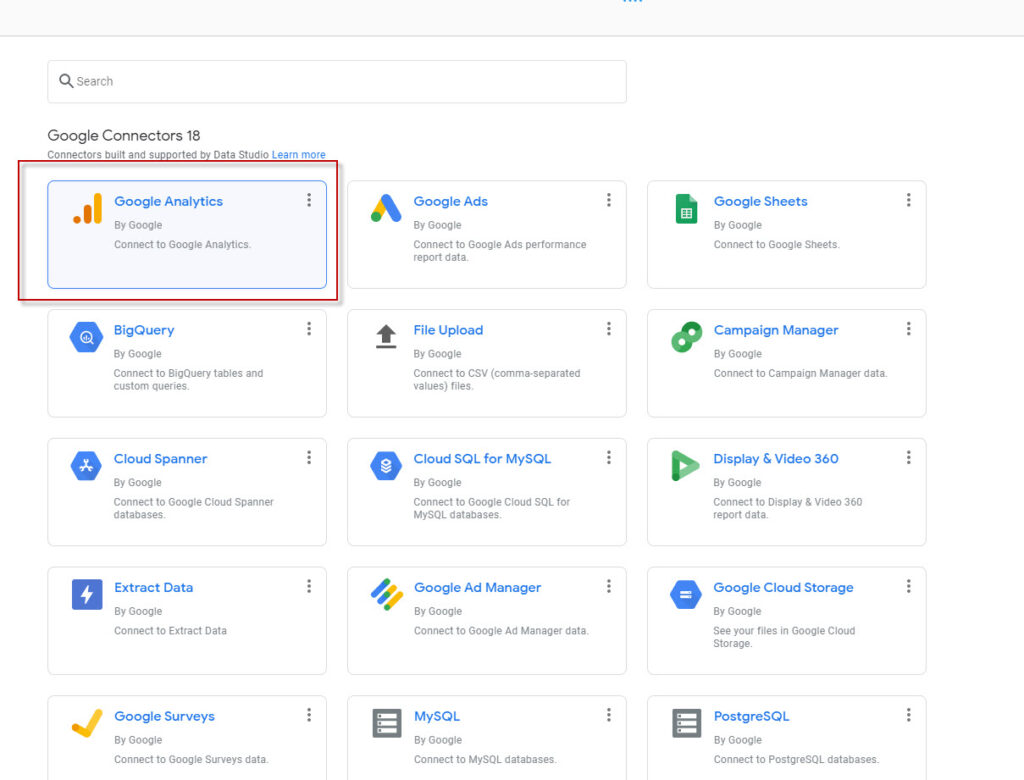Screen dimensions: 1024x780
Task: Open the Google Cloud Storage three-dot menu
Action: coord(908,586)
